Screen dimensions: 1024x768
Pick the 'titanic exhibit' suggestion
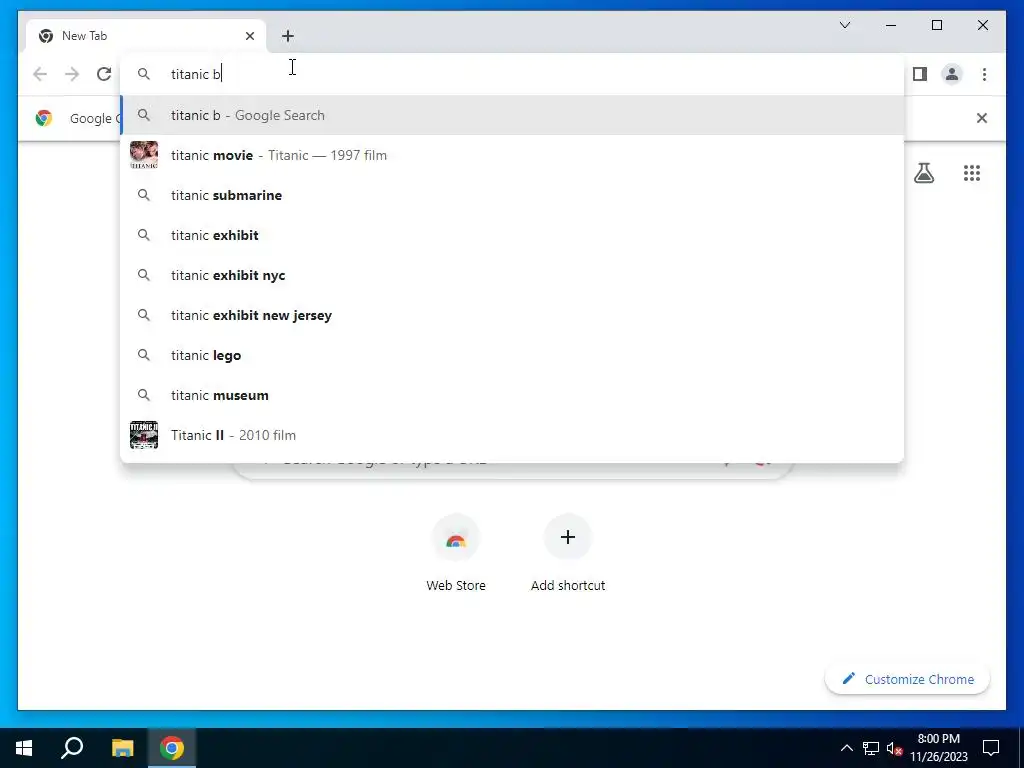(513, 235)
